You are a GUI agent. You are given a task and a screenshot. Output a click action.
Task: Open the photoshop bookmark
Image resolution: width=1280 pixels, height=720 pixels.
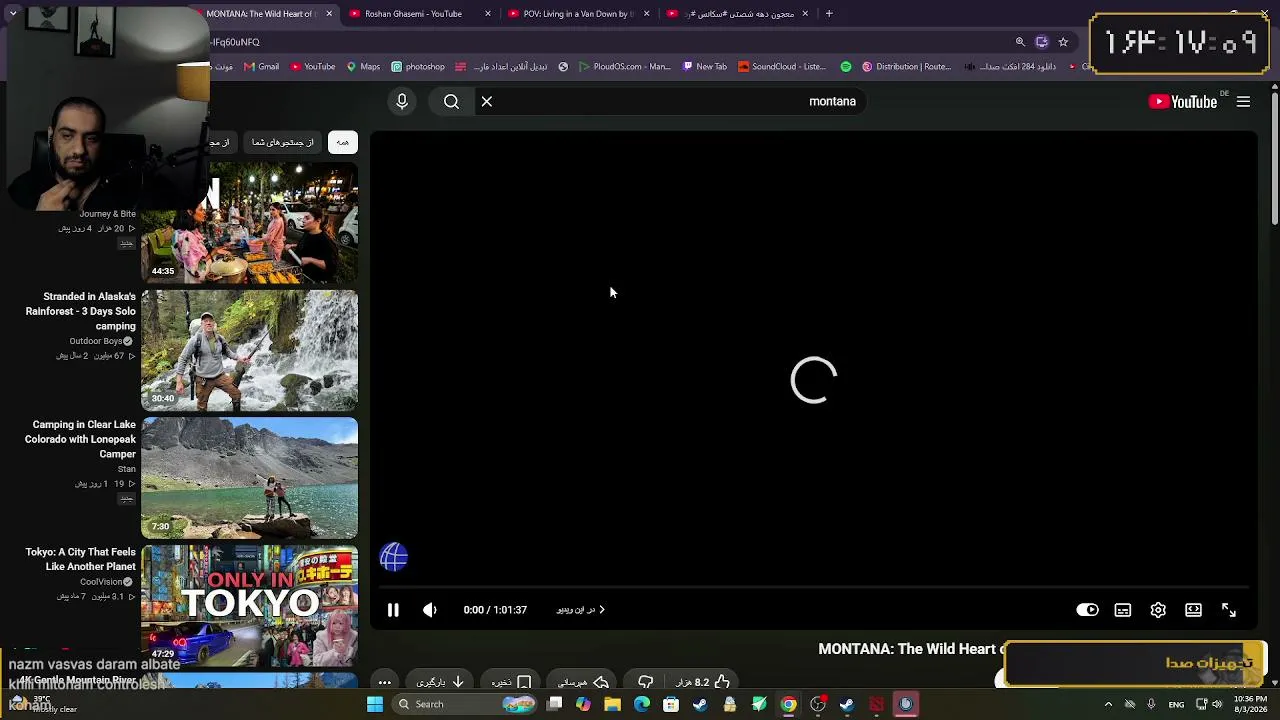click(418, 67)
